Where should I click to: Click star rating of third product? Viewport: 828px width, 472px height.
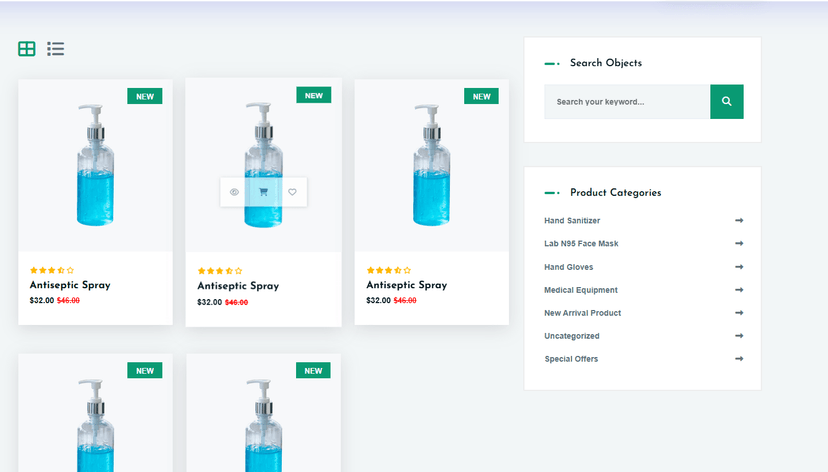(x=389, y=270)
